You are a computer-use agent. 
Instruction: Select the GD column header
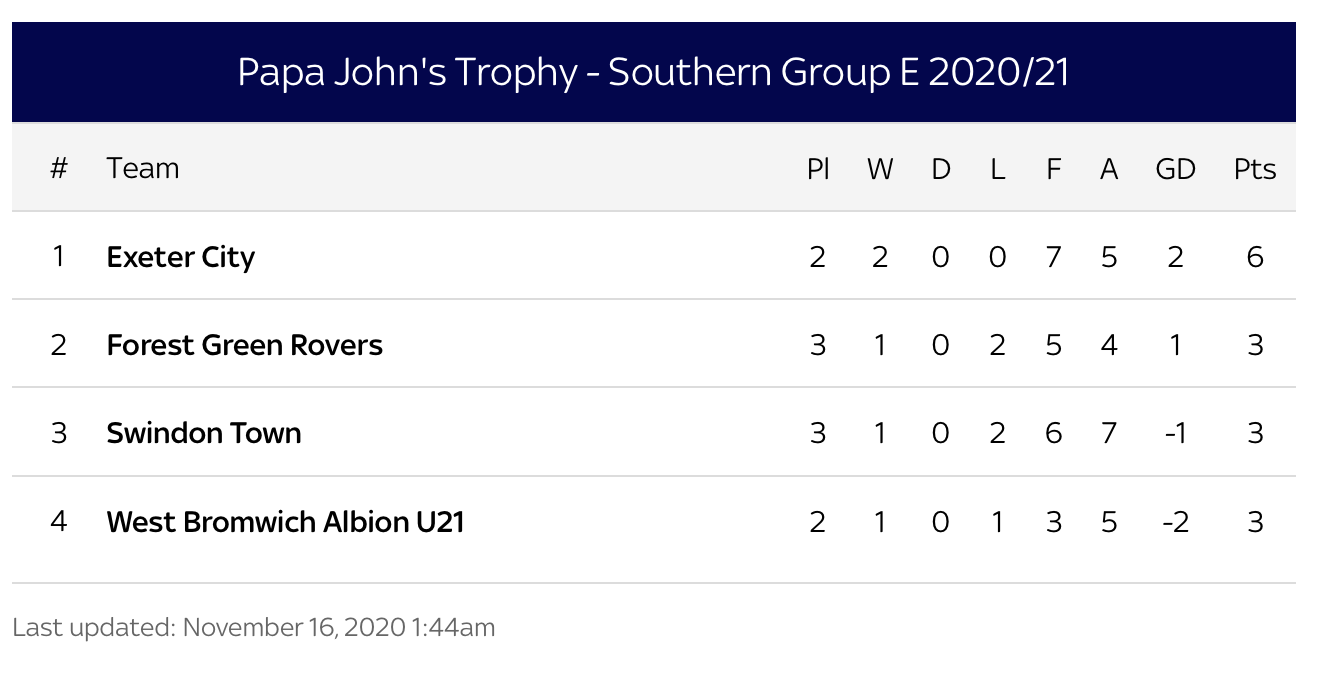tap(1176, 169)
